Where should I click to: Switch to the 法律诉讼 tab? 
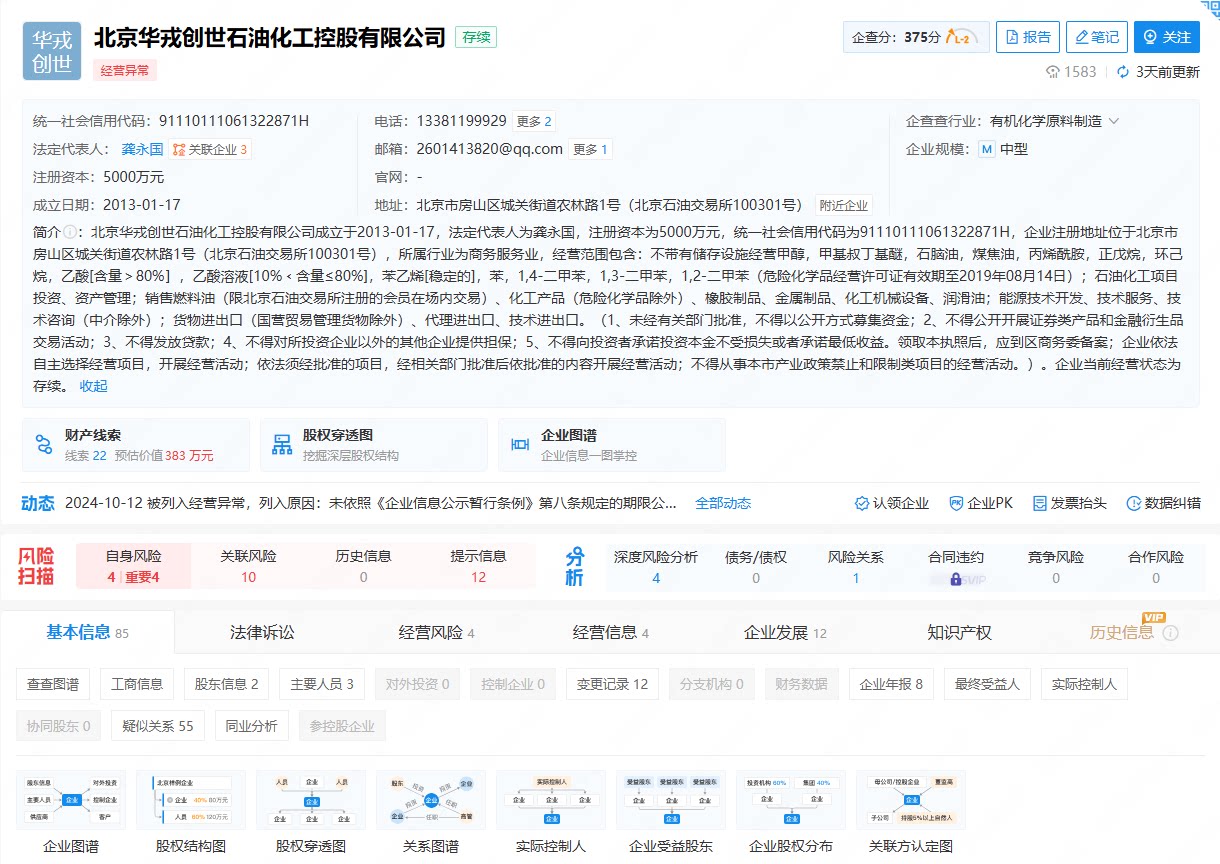click(x=262, y=632)
